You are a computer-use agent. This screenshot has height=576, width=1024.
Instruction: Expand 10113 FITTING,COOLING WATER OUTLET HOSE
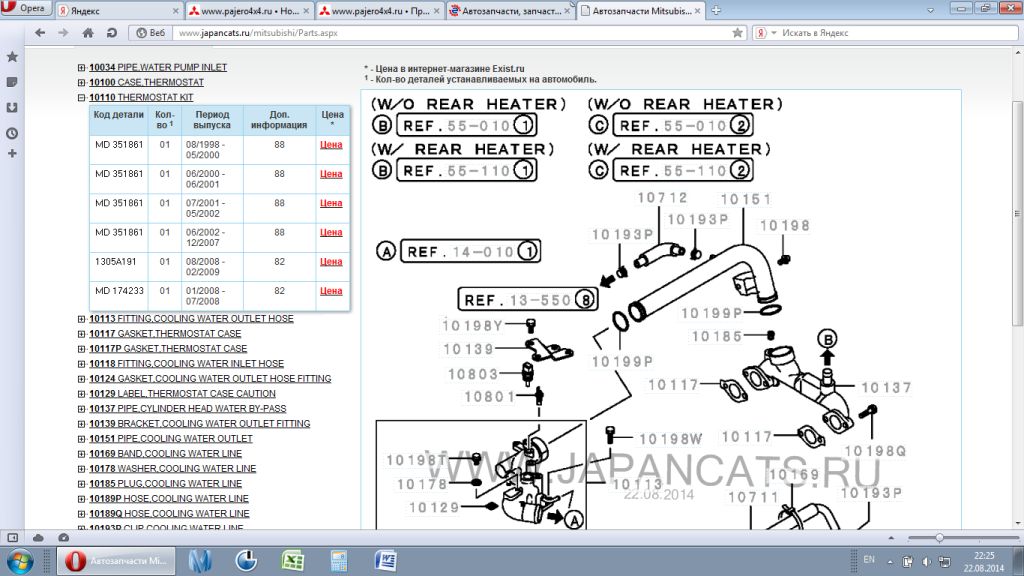tap(82, 319)
